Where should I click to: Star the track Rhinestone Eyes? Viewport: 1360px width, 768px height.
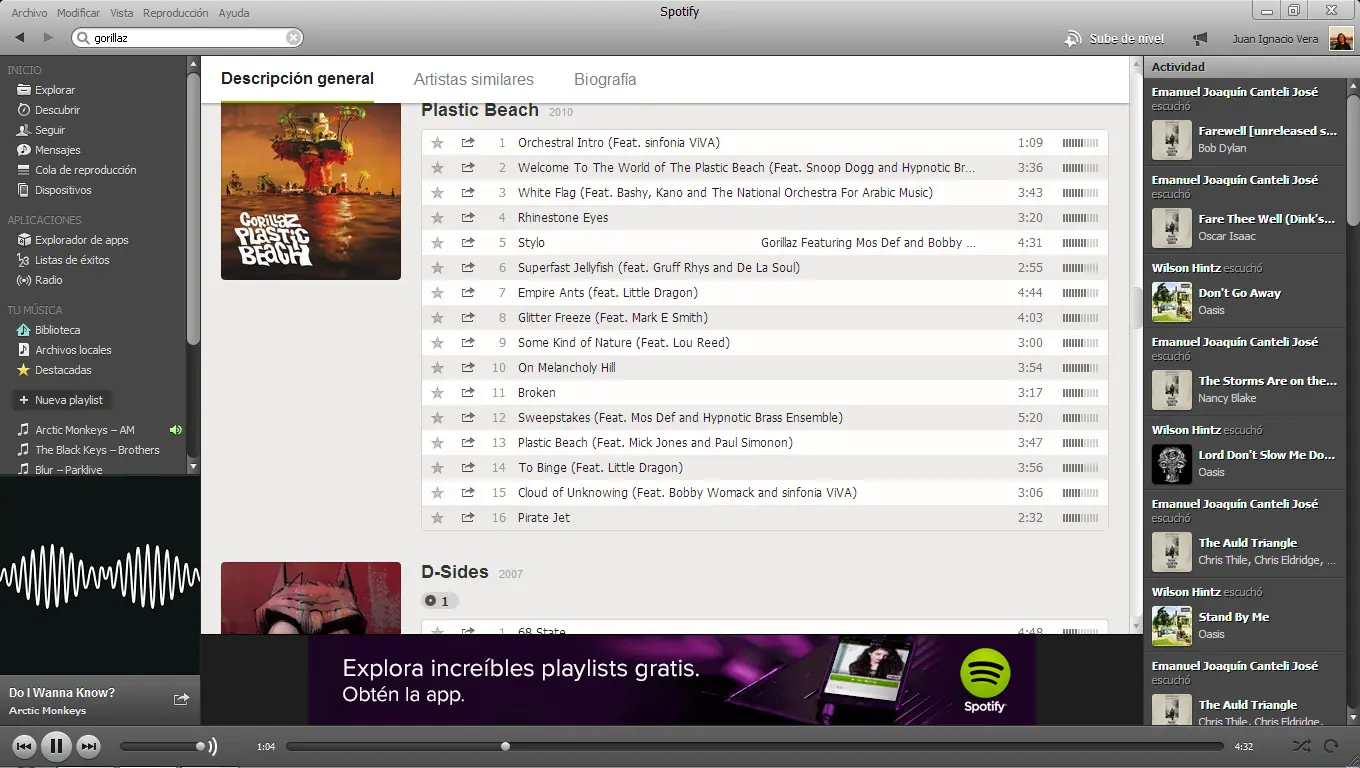(x=437, y=218)
